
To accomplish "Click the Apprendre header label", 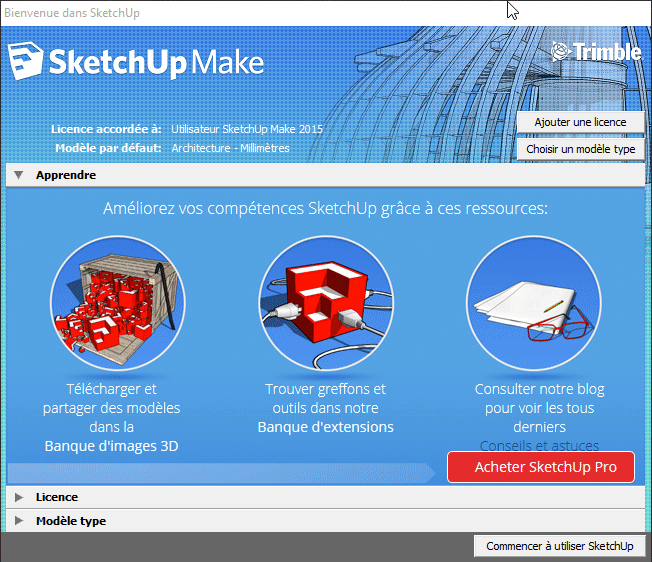I will [x=66, y=175].
